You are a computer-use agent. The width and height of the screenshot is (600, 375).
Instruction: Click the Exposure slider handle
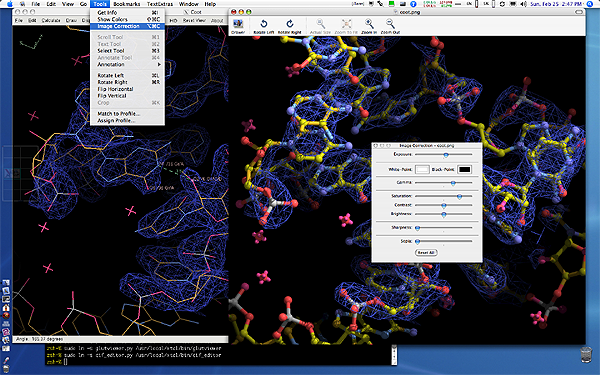[x=446, y=155]
